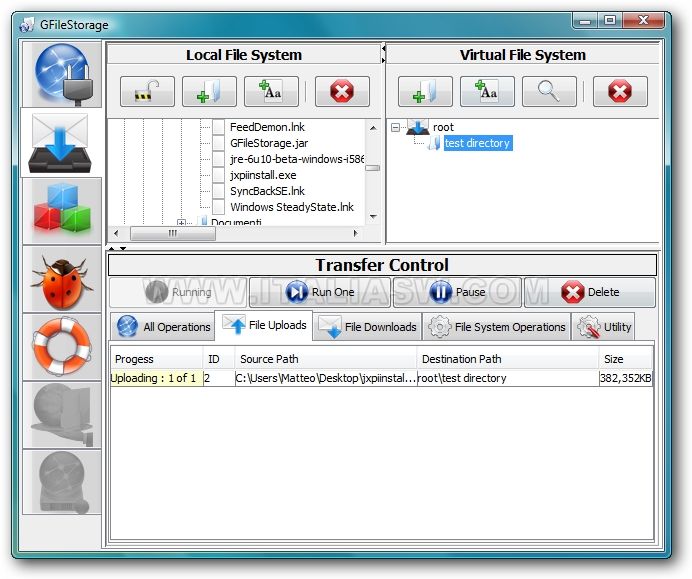
Task: Click source path cell 'C:\Users\Matteo\Desktop'
Action: tap(326, 378)
